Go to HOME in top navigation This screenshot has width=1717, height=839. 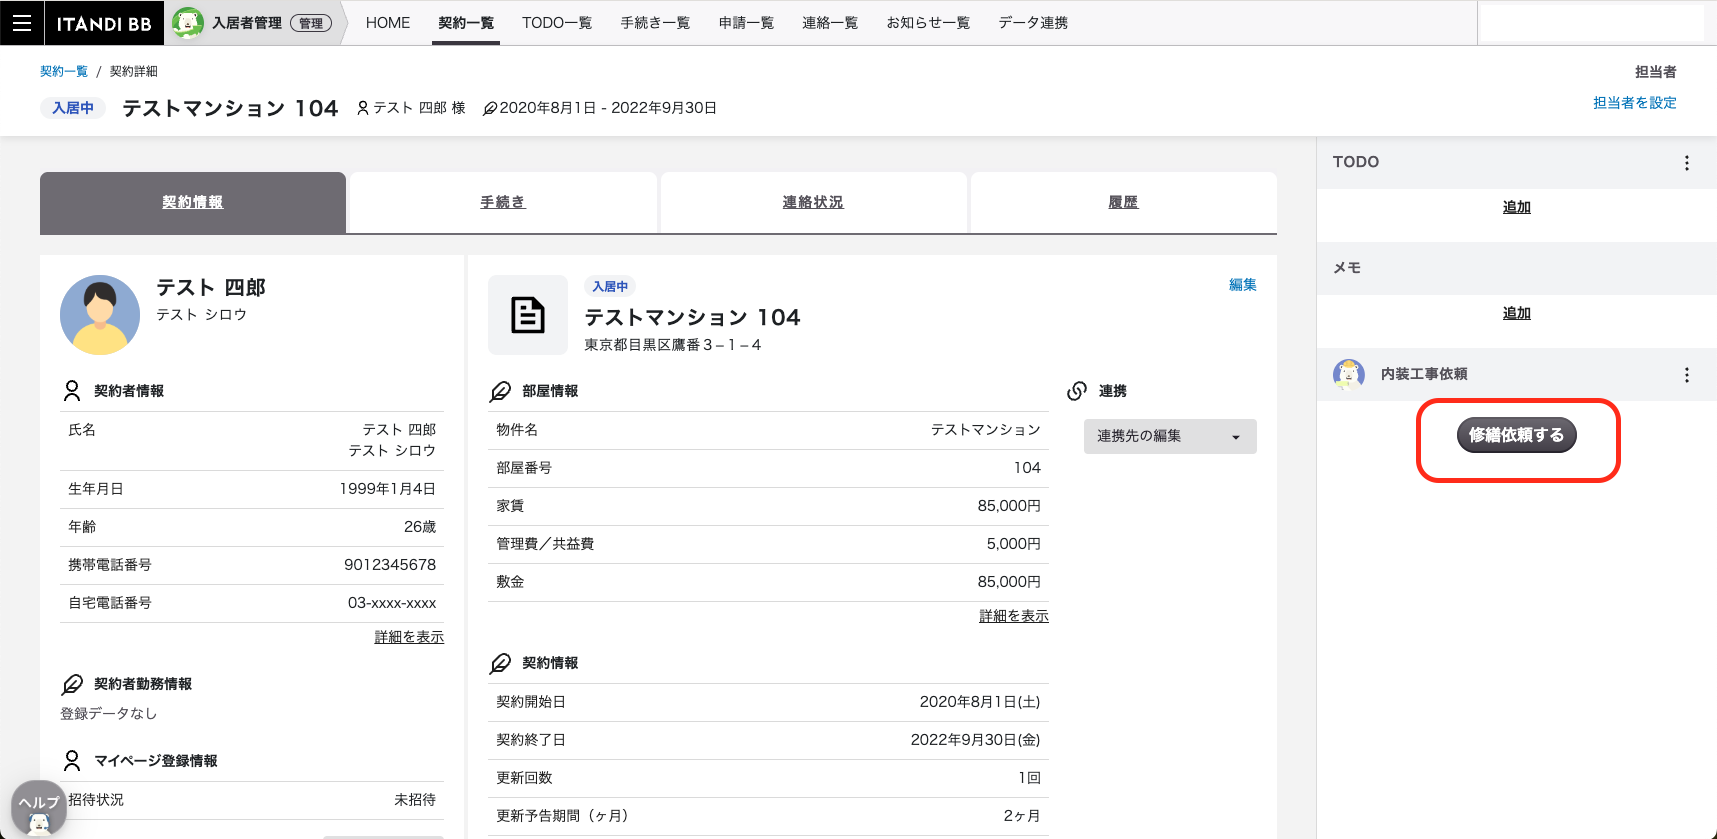pyautogui.click(x=388, y=23)
